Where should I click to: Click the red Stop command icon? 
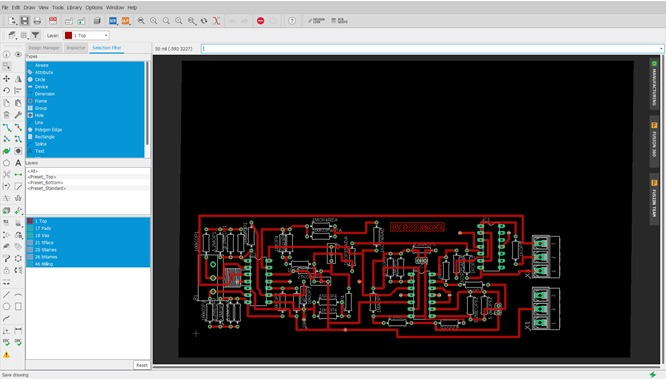click(x=260, y=21)
